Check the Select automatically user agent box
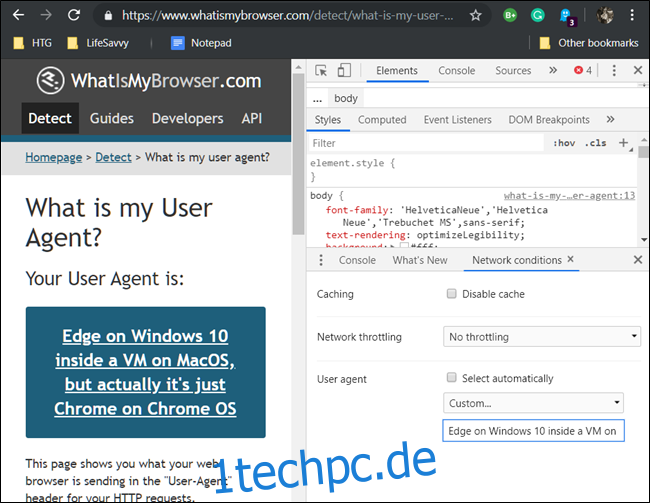Viewport: 650px width, 503px height. pyautogui.click(x=452, y=378)
